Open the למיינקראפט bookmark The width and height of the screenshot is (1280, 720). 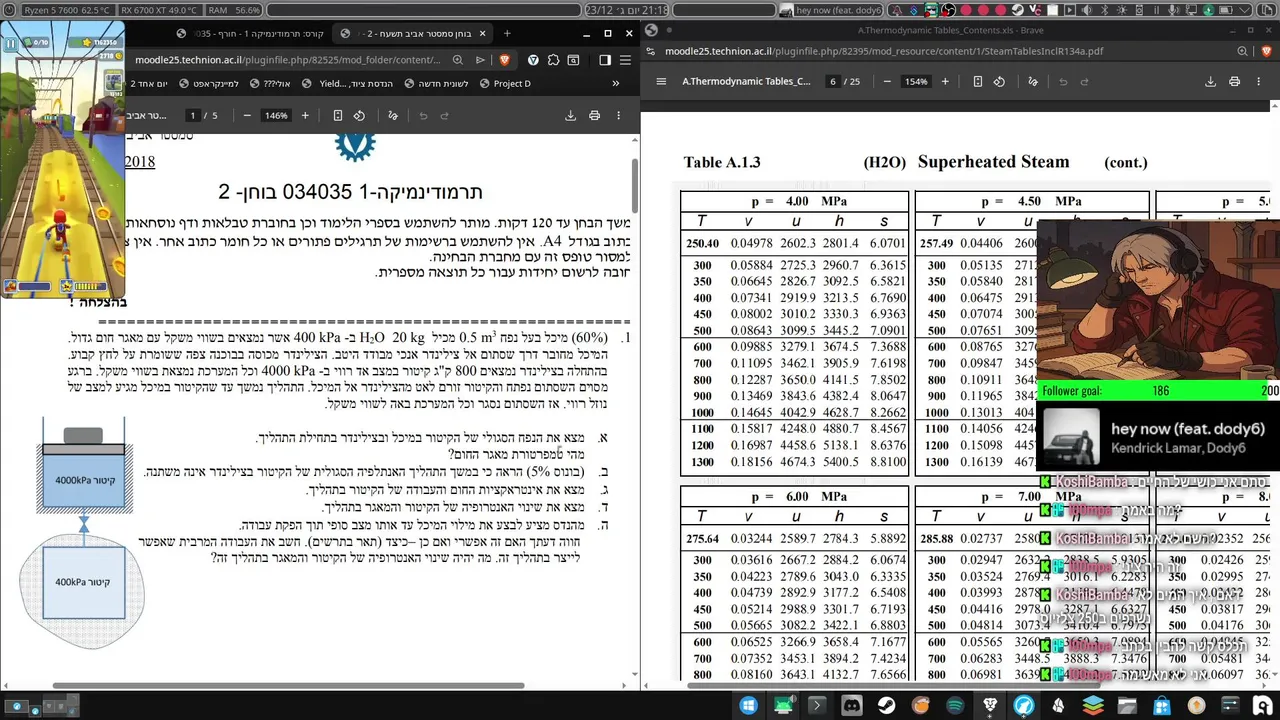click(x=208, y=84)
